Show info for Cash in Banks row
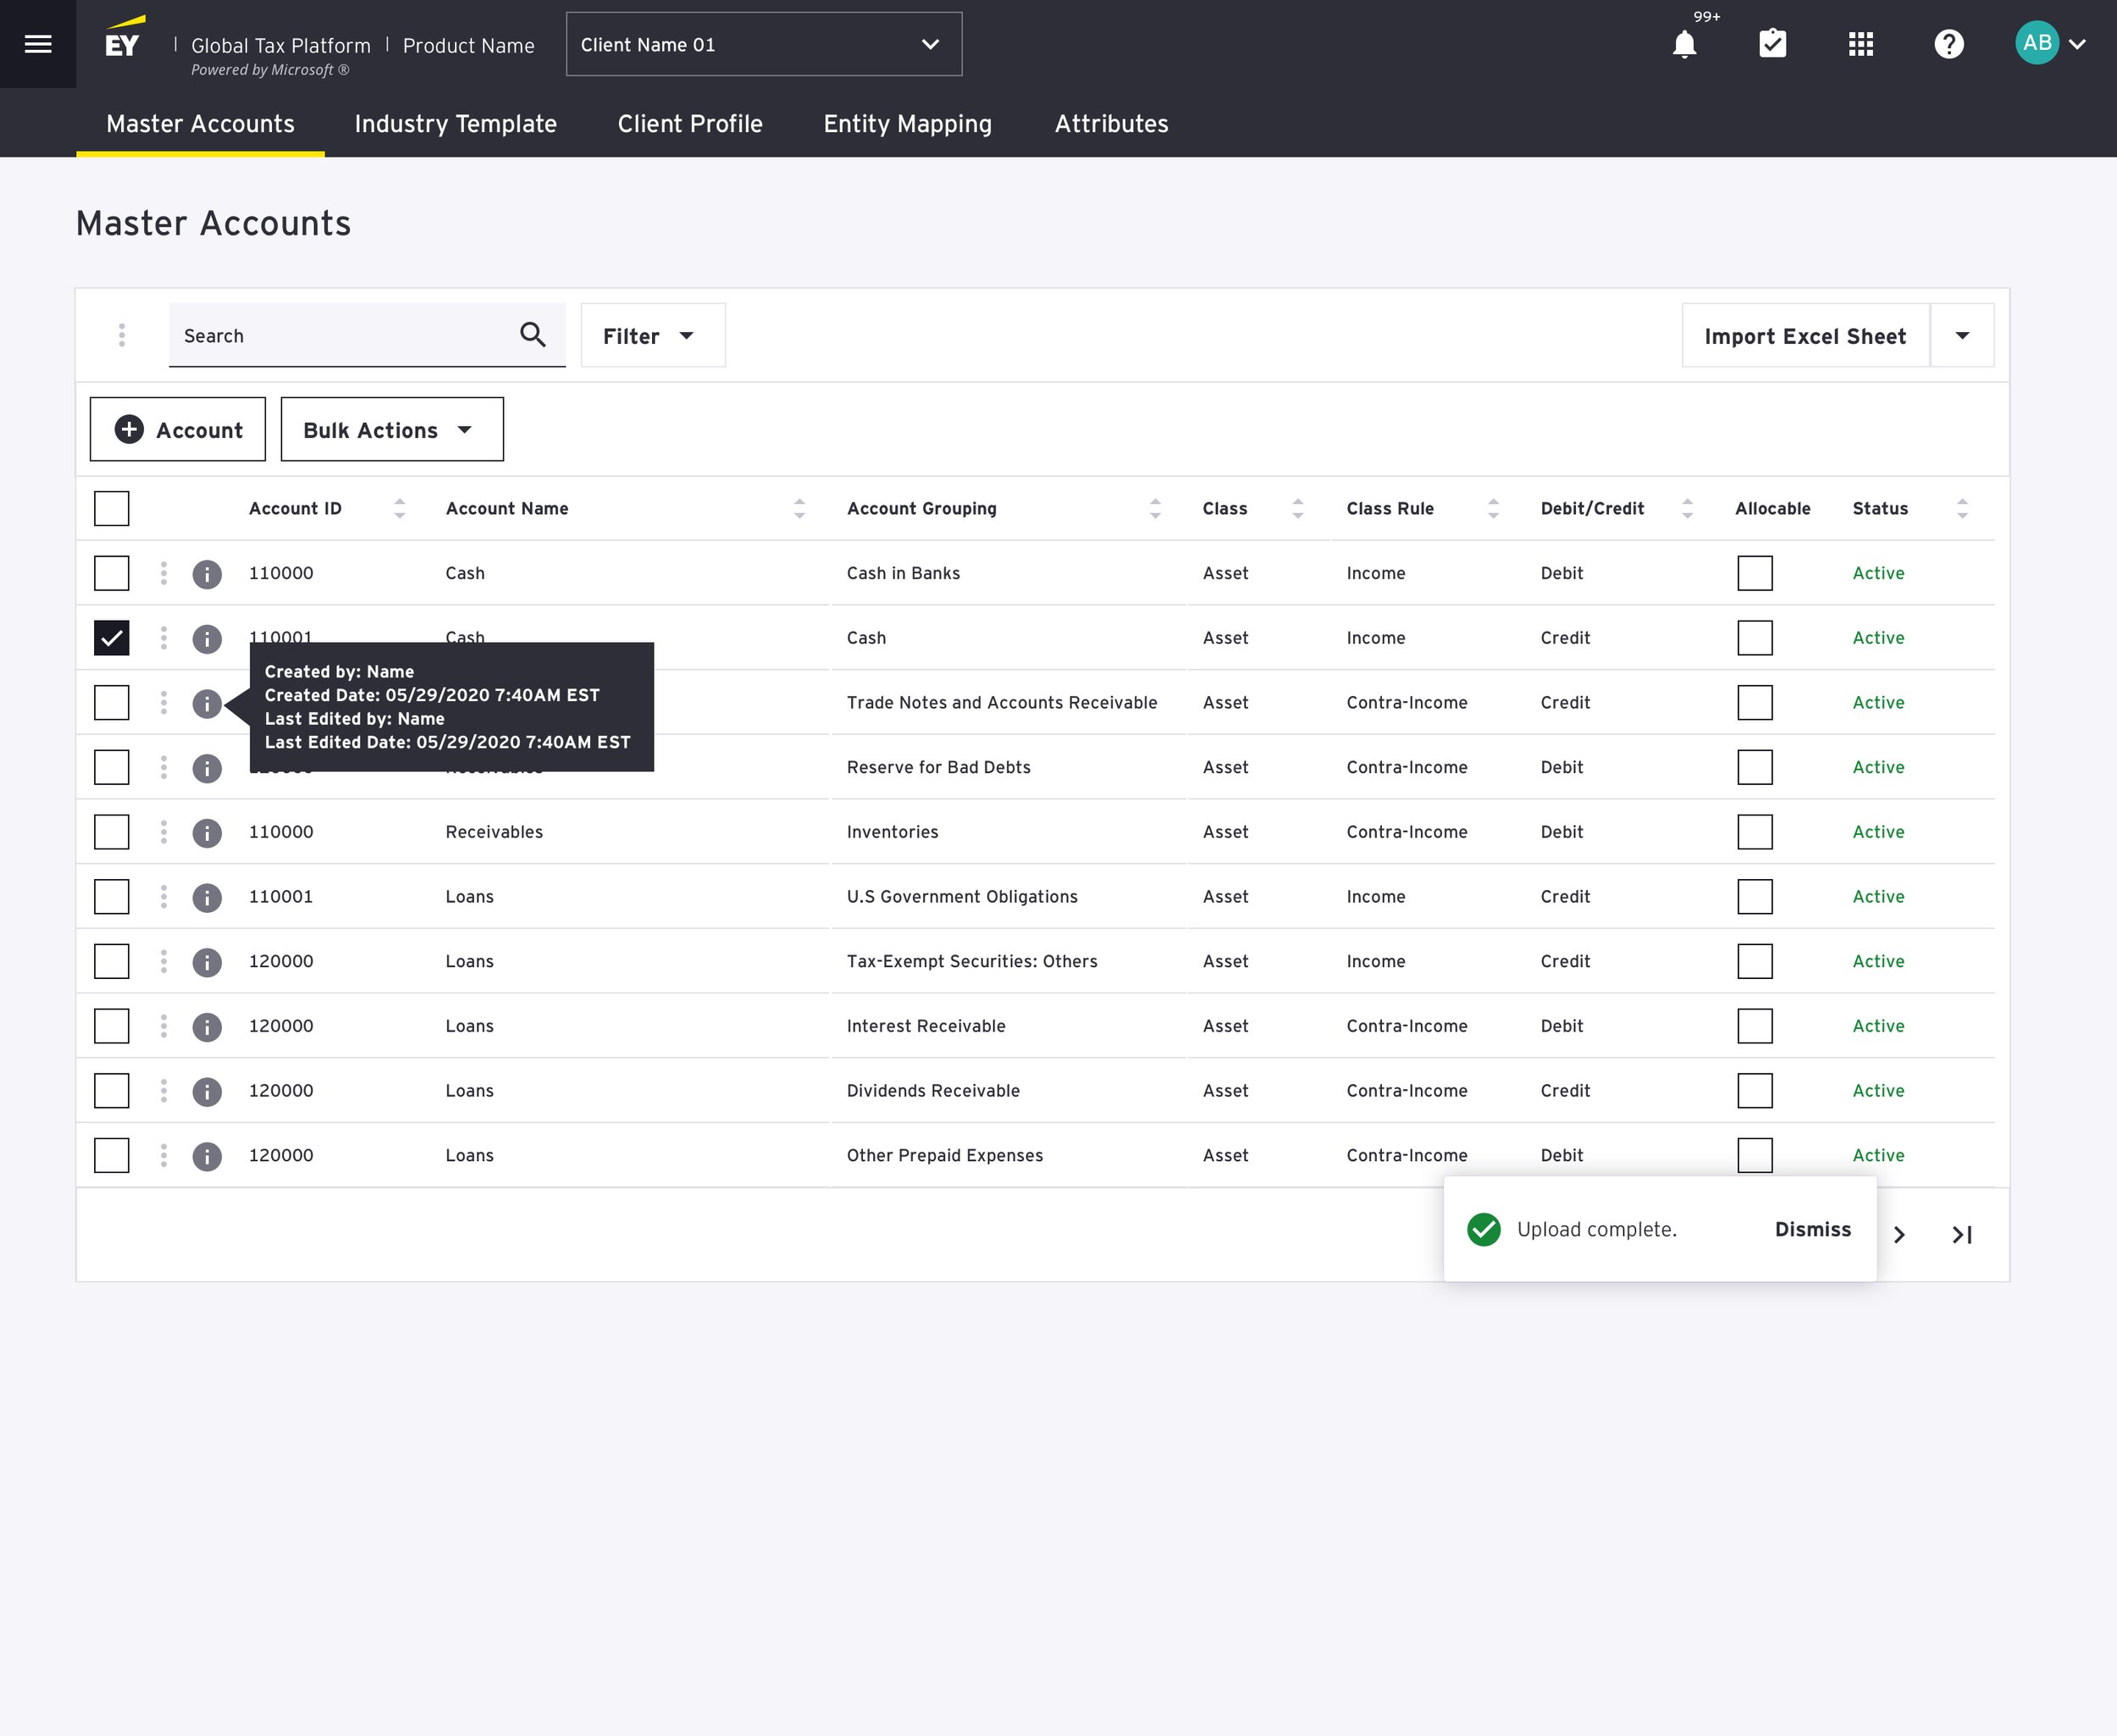 207,574
